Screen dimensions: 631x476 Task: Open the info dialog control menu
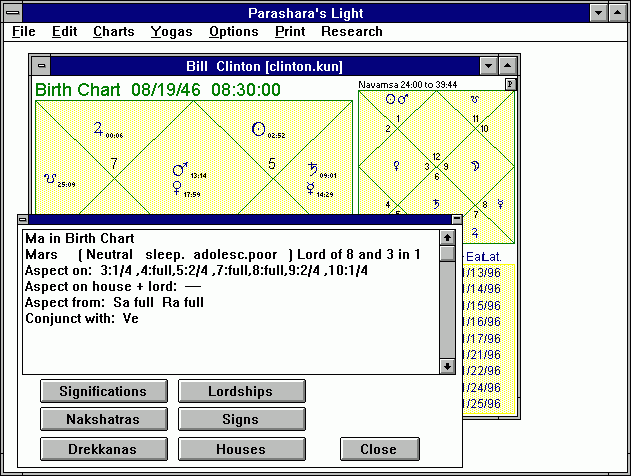click(23, 219)
